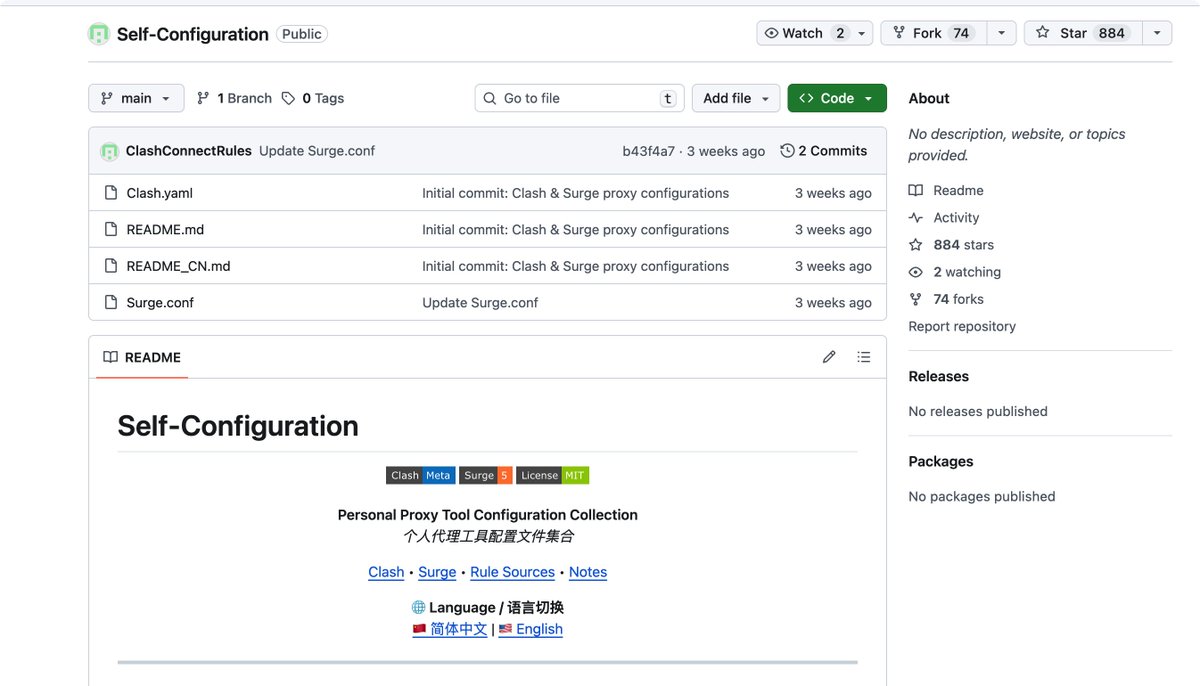
Task: Click the Surge 5 badge
Action: [485, 475]
